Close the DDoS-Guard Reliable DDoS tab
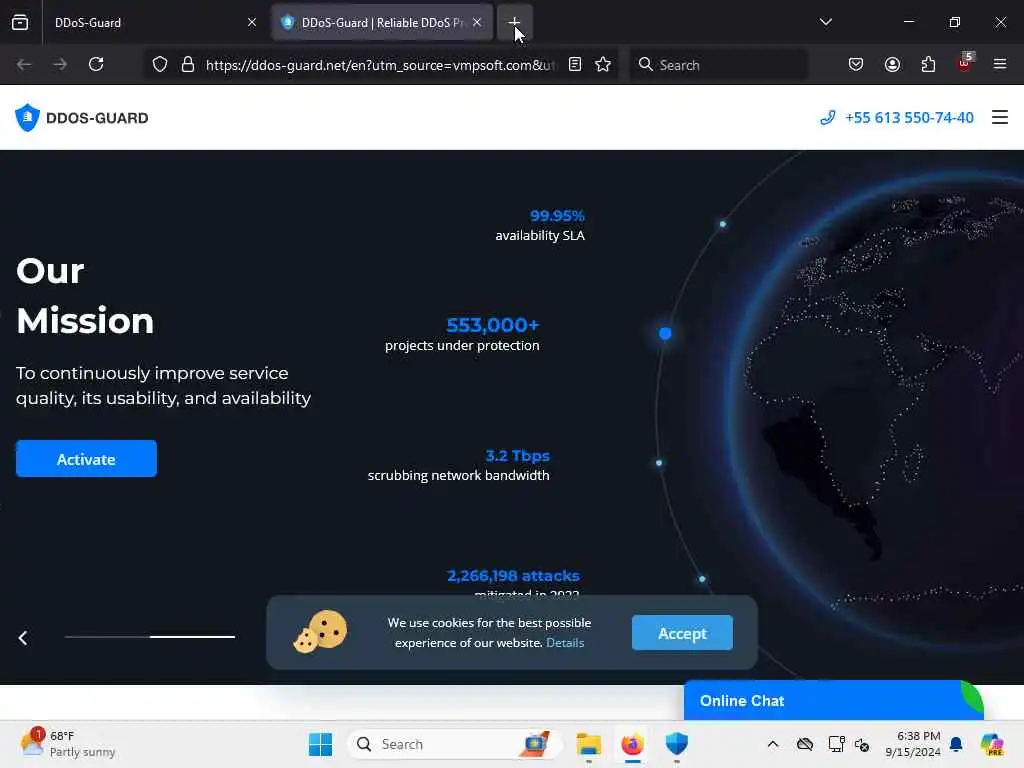Screen dimensions: 1024x768 pos(477,22)
